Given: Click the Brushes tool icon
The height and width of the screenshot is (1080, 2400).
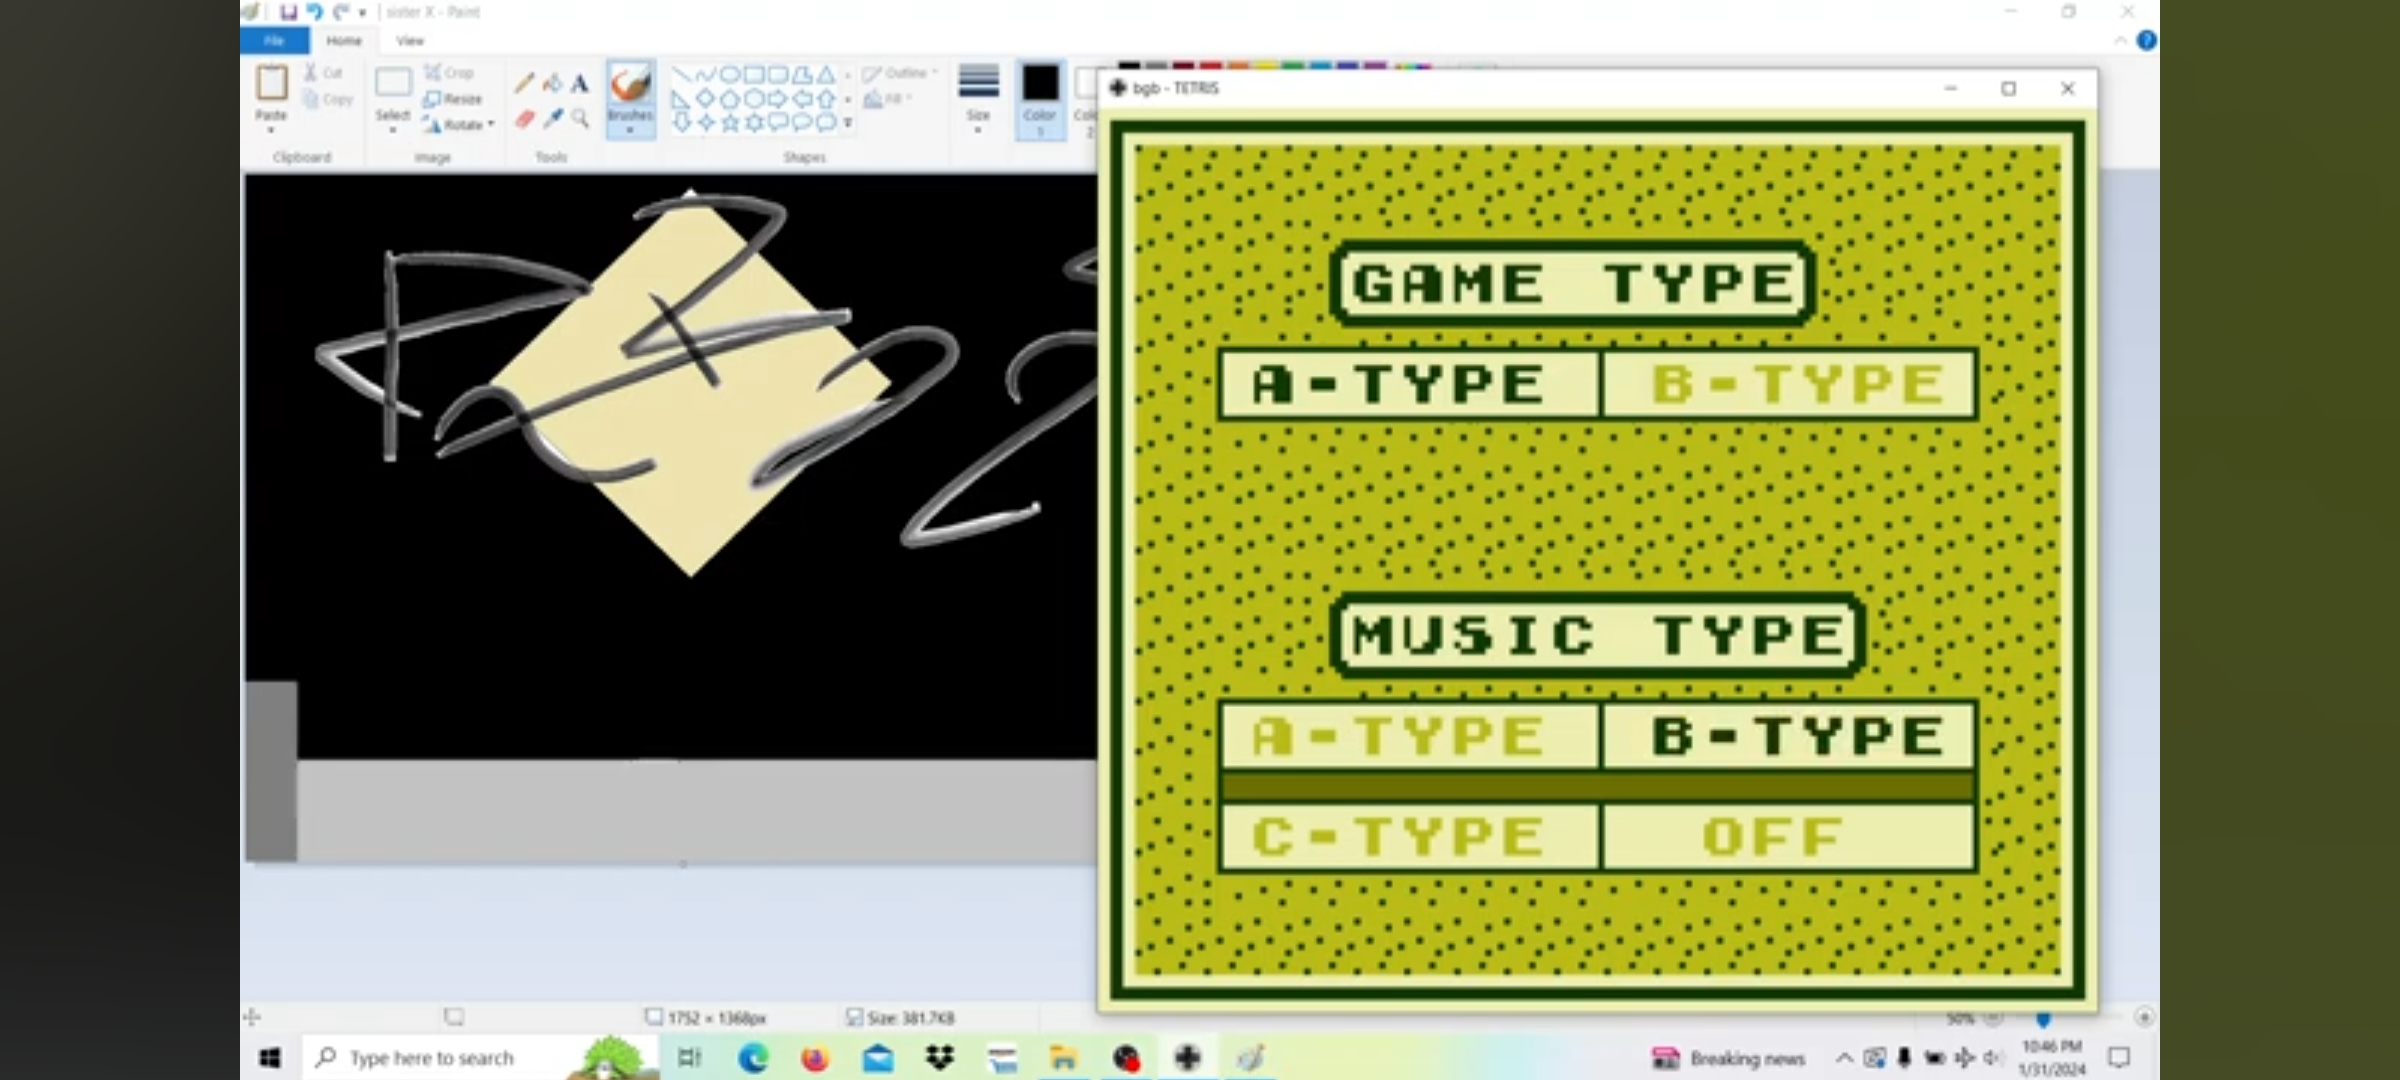Looking at the screenshot, I should pos(630,86).
